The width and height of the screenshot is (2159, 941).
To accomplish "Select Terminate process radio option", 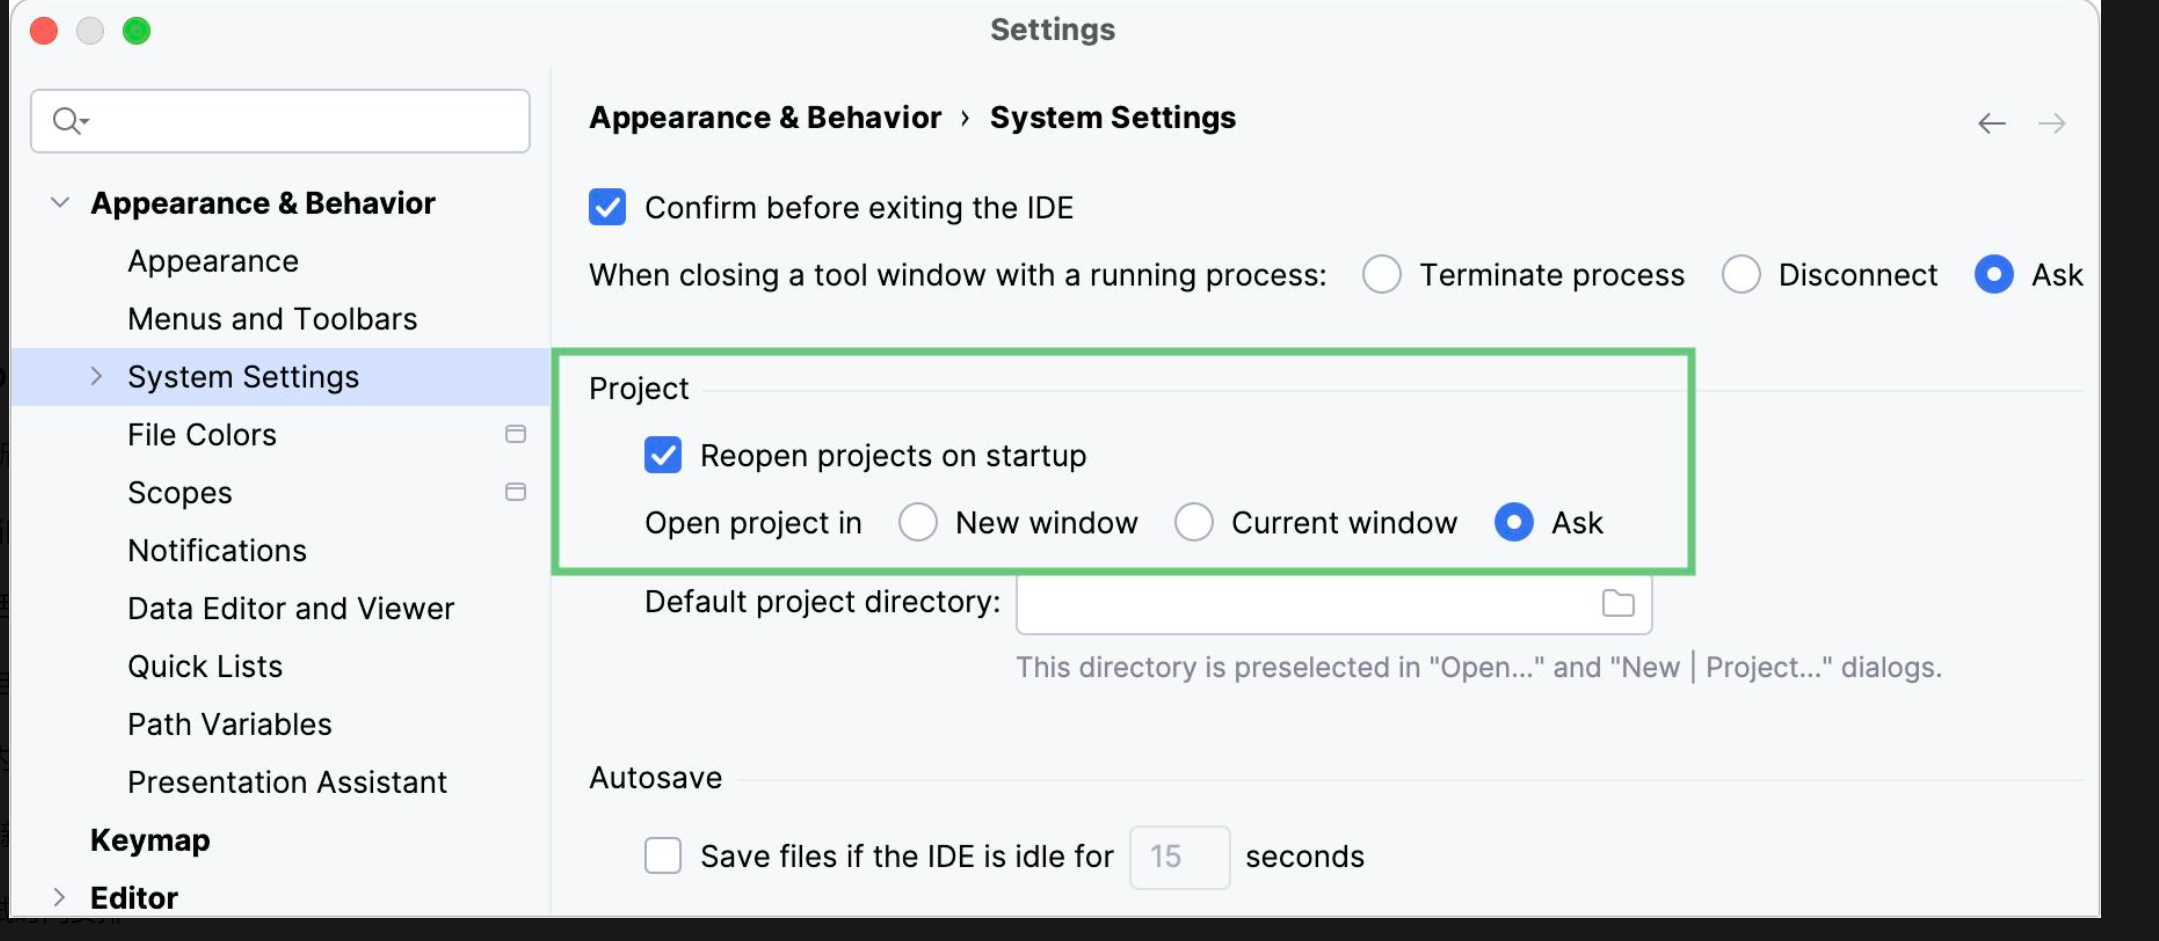I will pyautogui.click(x=1382, y=274).
